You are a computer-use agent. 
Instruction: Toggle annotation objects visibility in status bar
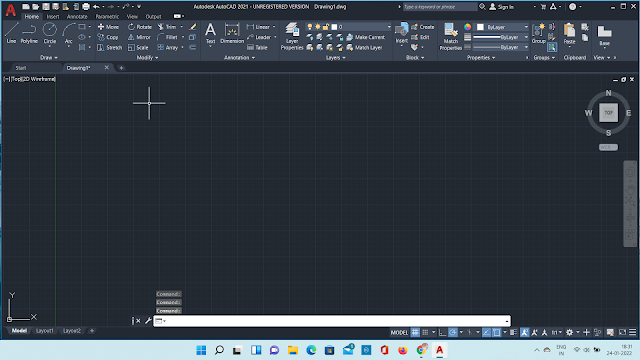coord(524,332)
